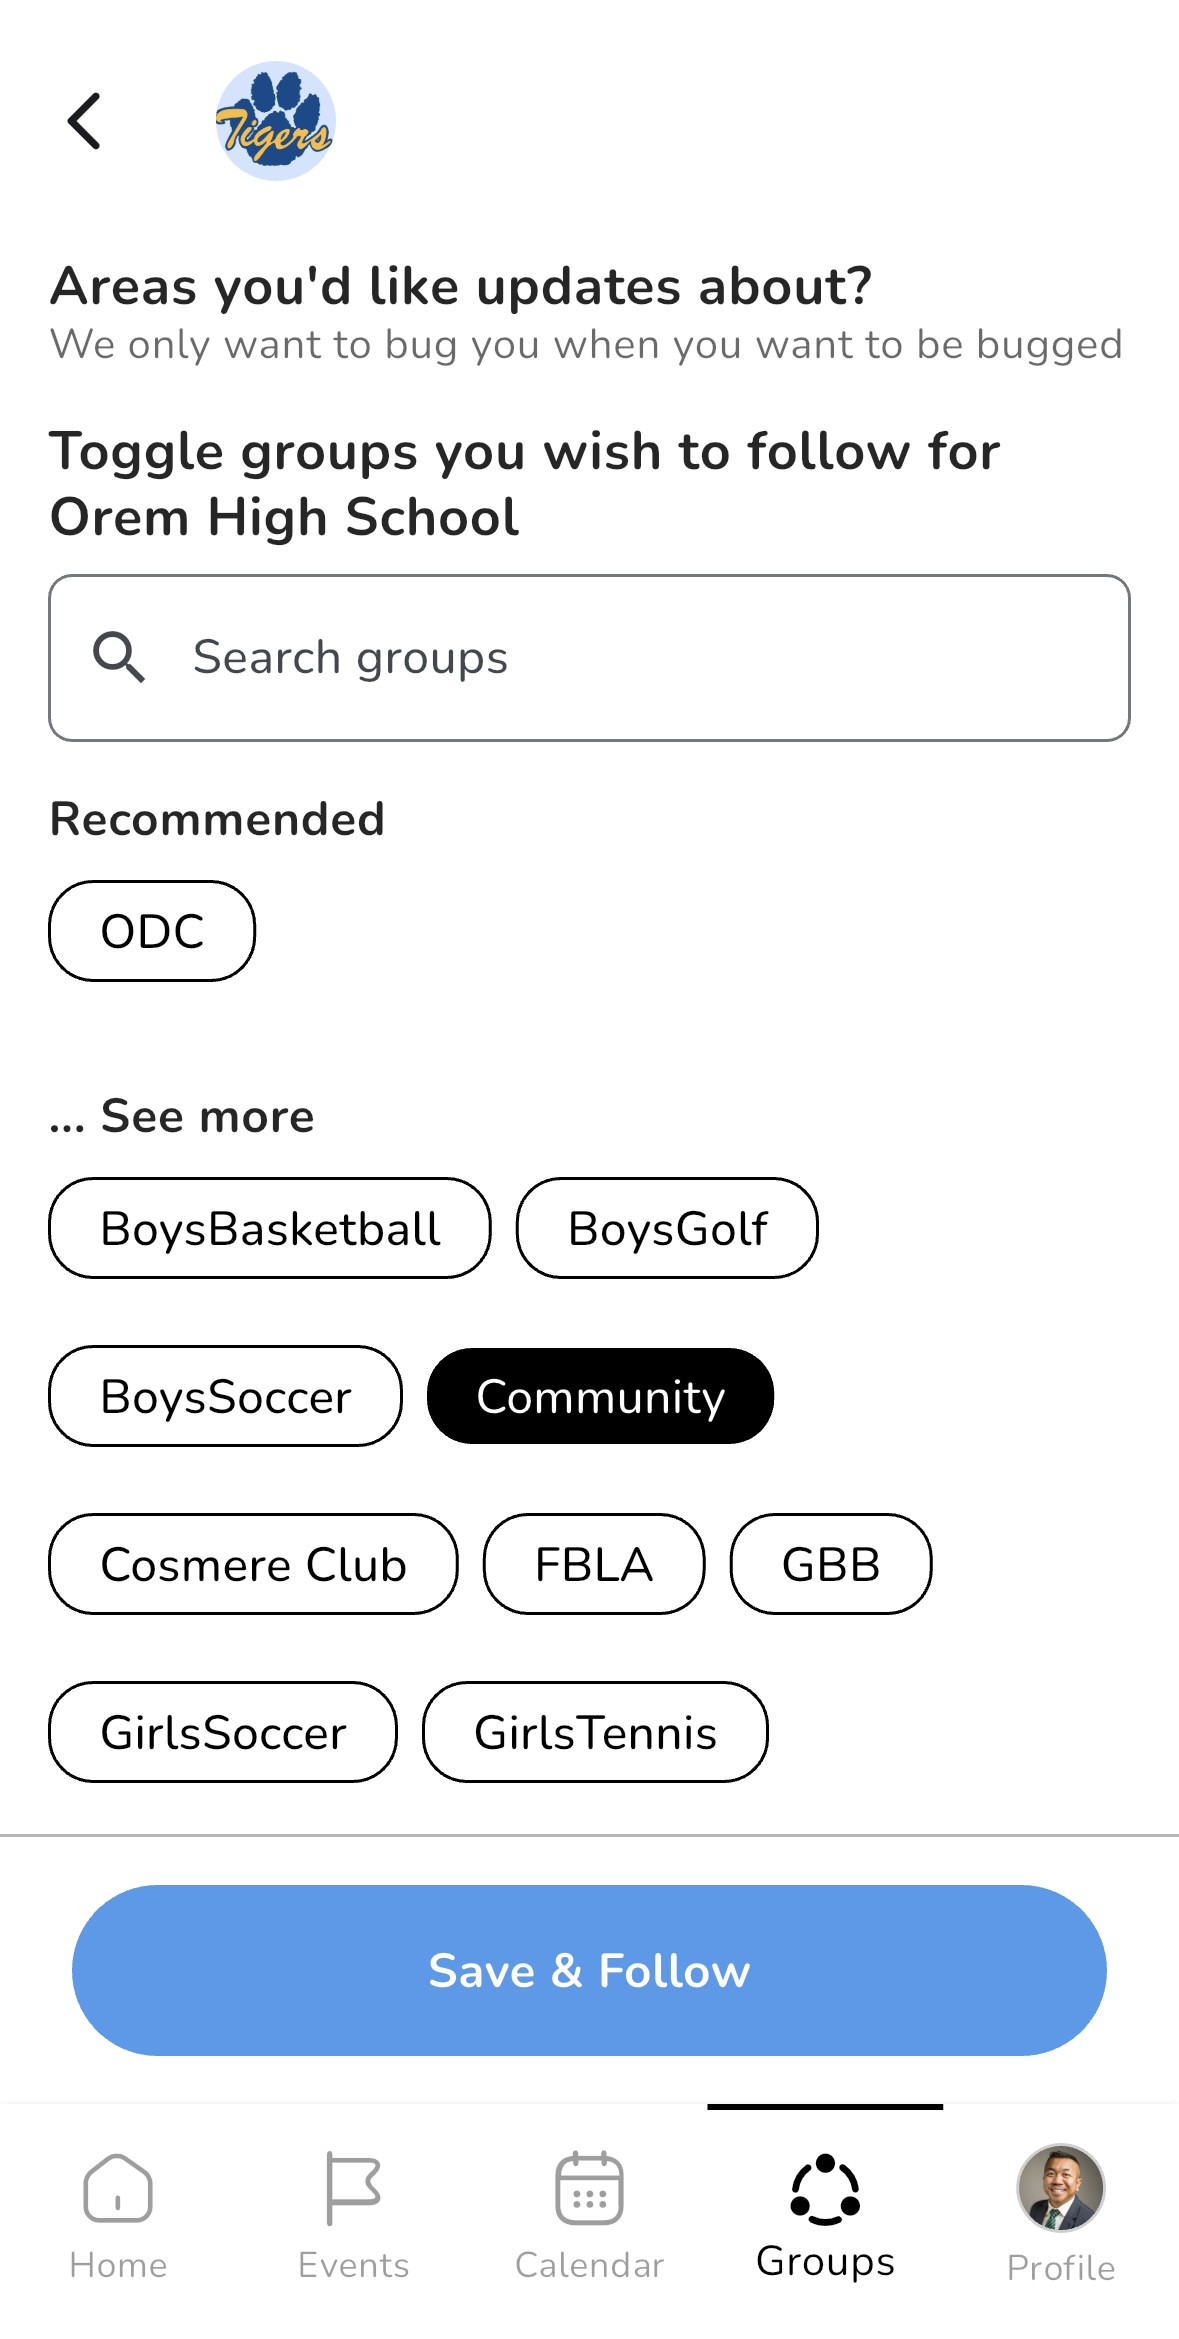Screen dimensions: 1179x2339
Task: Tap the Tigers paw logo
Action: [x=275, y=121]
